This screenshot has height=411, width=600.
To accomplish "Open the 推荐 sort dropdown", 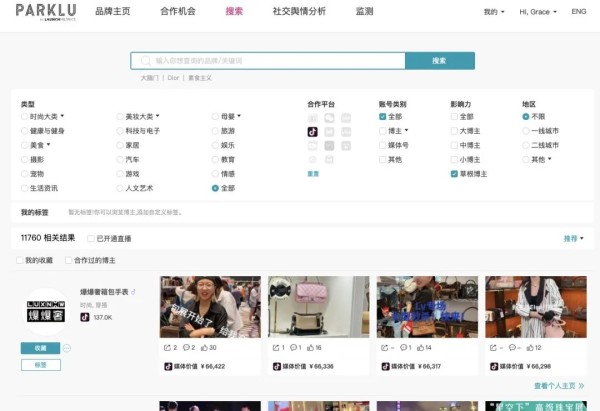I will click(x=573, y=238).
